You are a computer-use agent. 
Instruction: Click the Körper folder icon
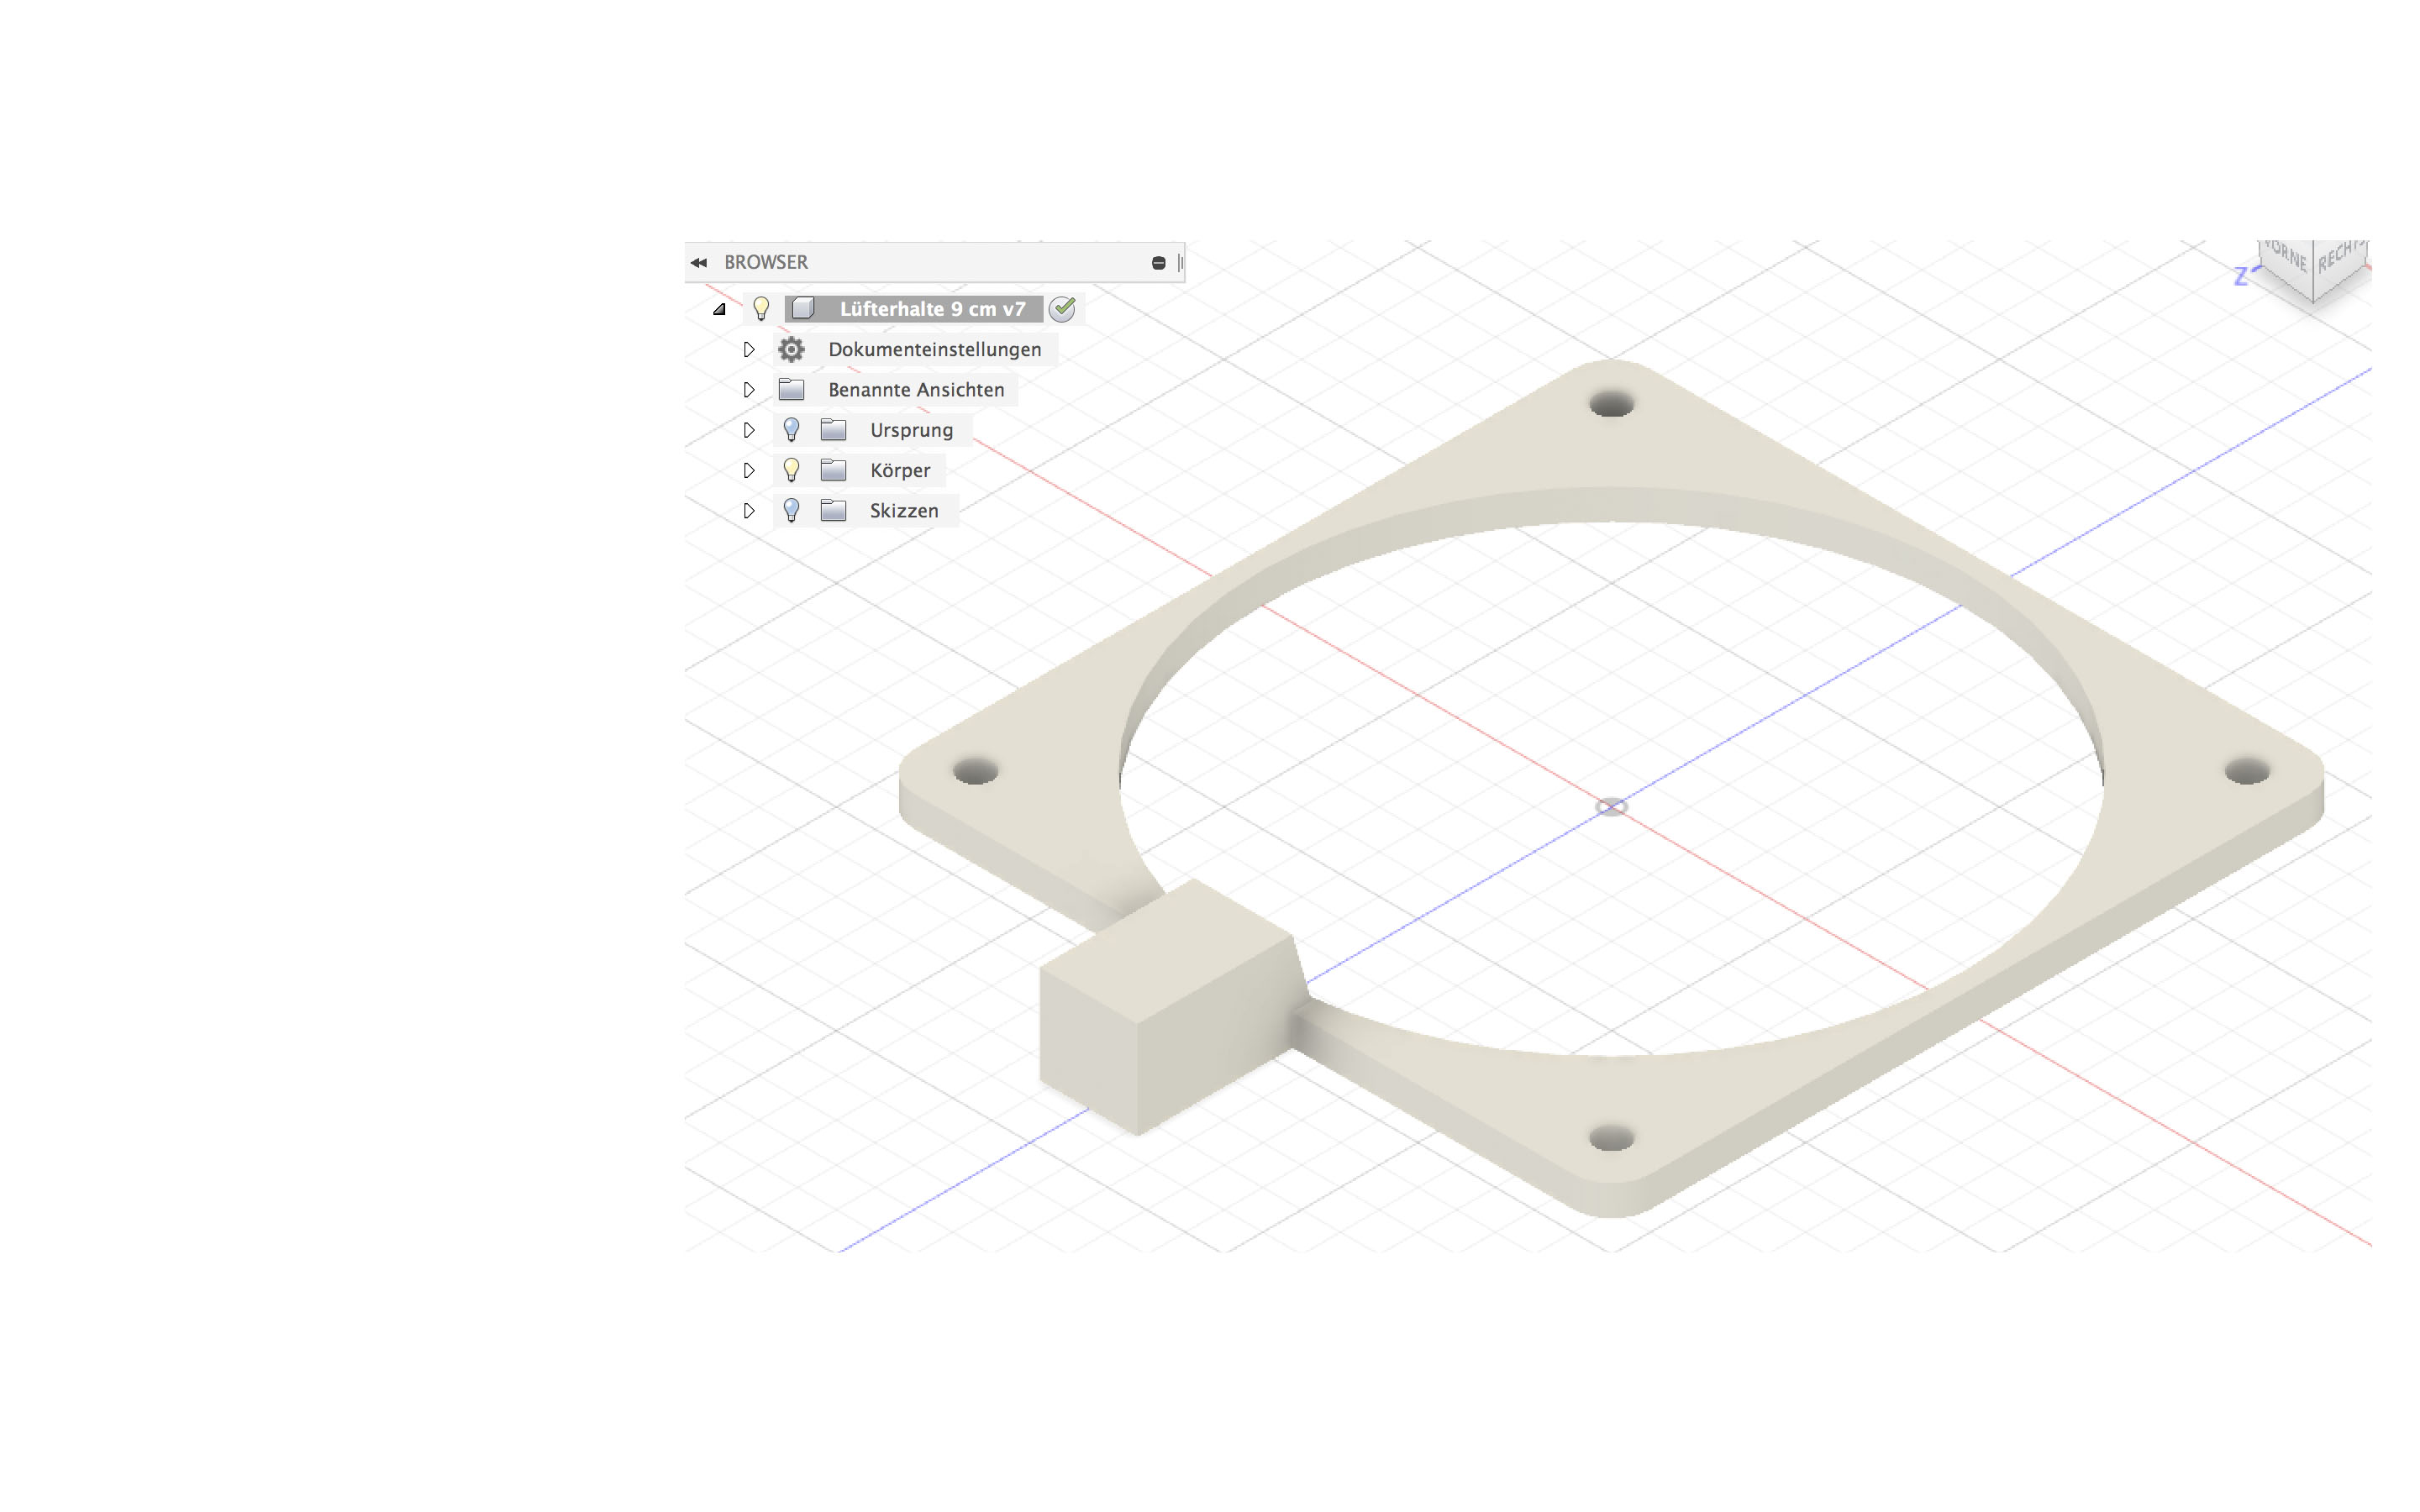(833, 470)
